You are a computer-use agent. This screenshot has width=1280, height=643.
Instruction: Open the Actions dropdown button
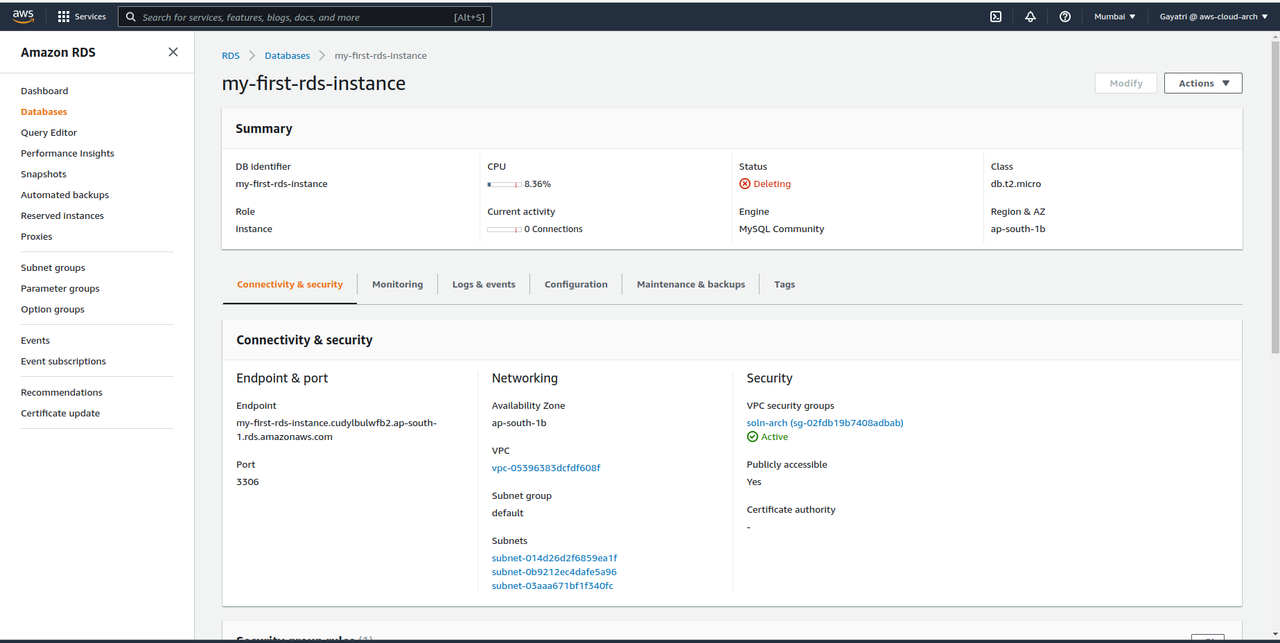pos(1203,83)
